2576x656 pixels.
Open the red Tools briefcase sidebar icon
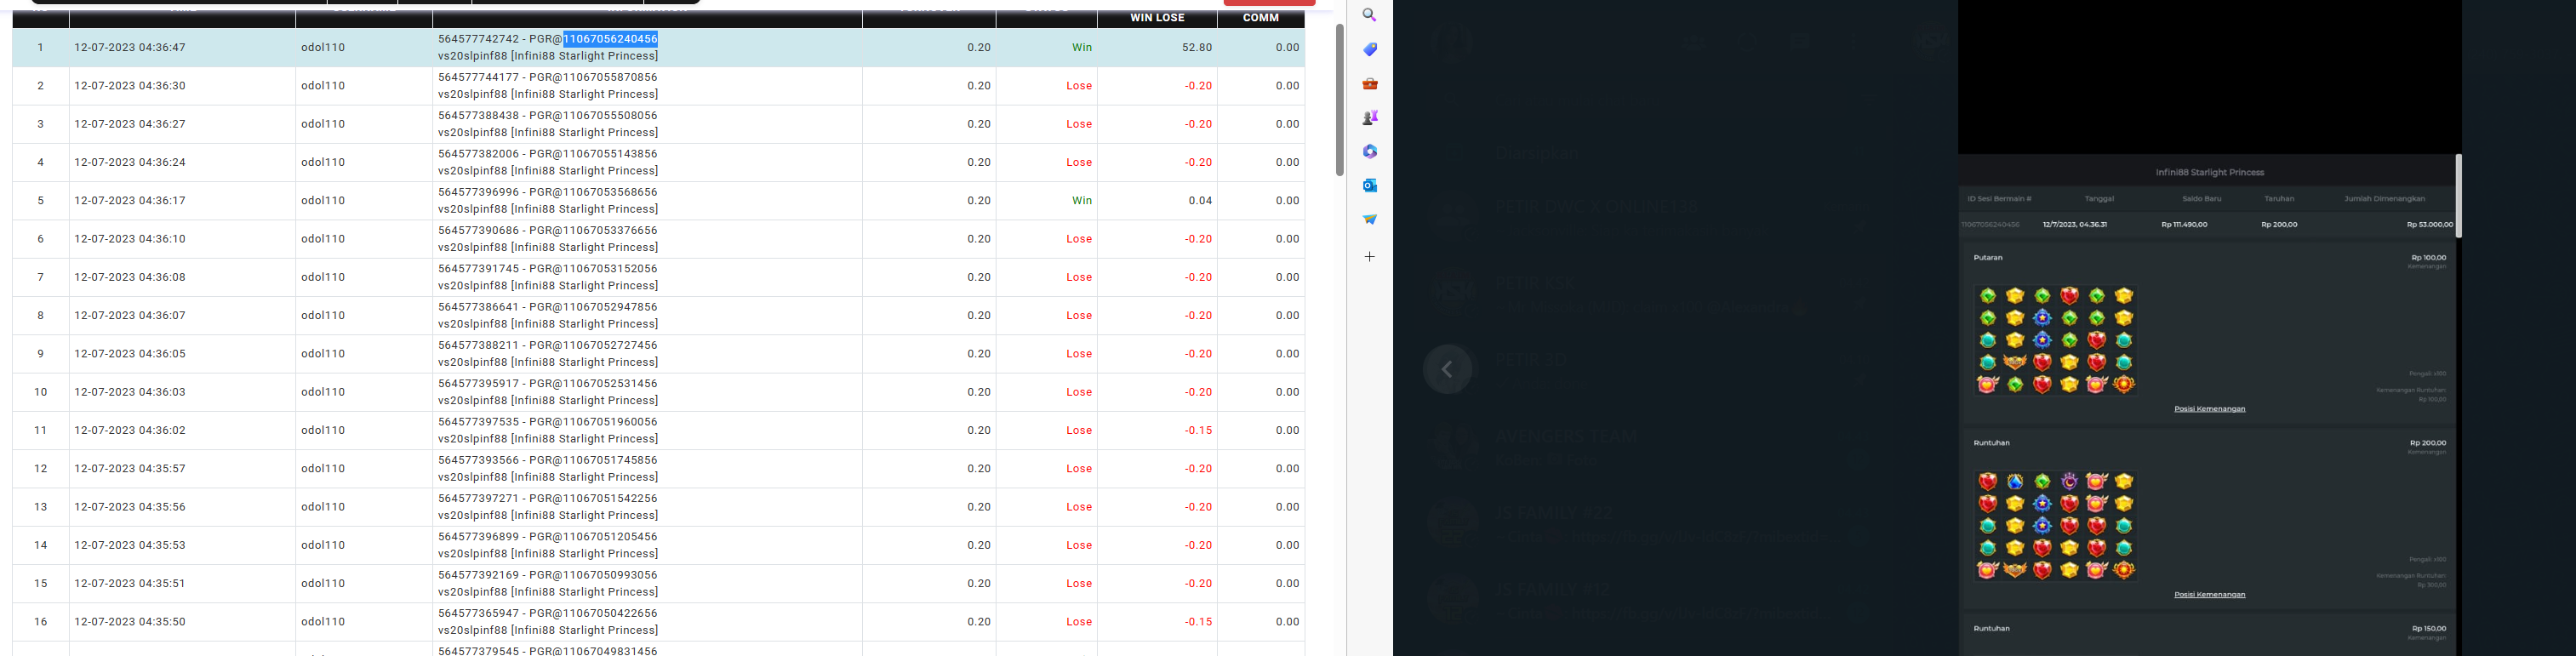coord(1370,83)
